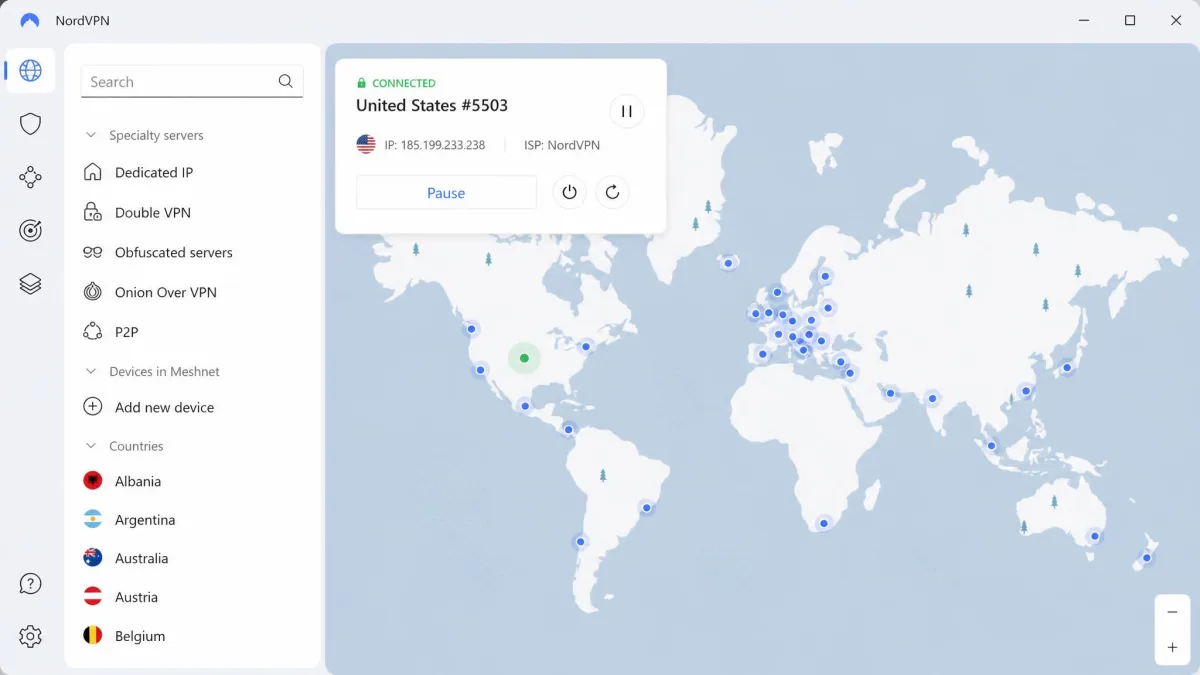Click the search magnifier icon

286,81
